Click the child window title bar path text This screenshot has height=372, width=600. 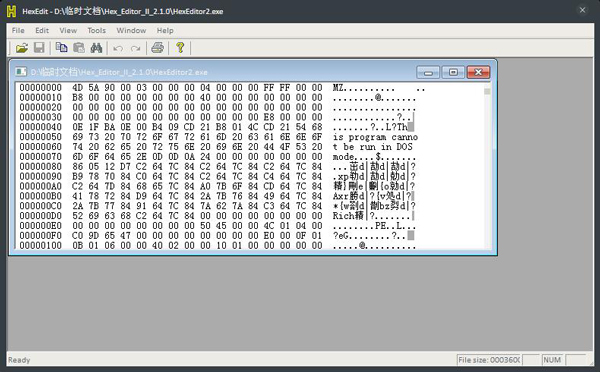pos(119,72)
